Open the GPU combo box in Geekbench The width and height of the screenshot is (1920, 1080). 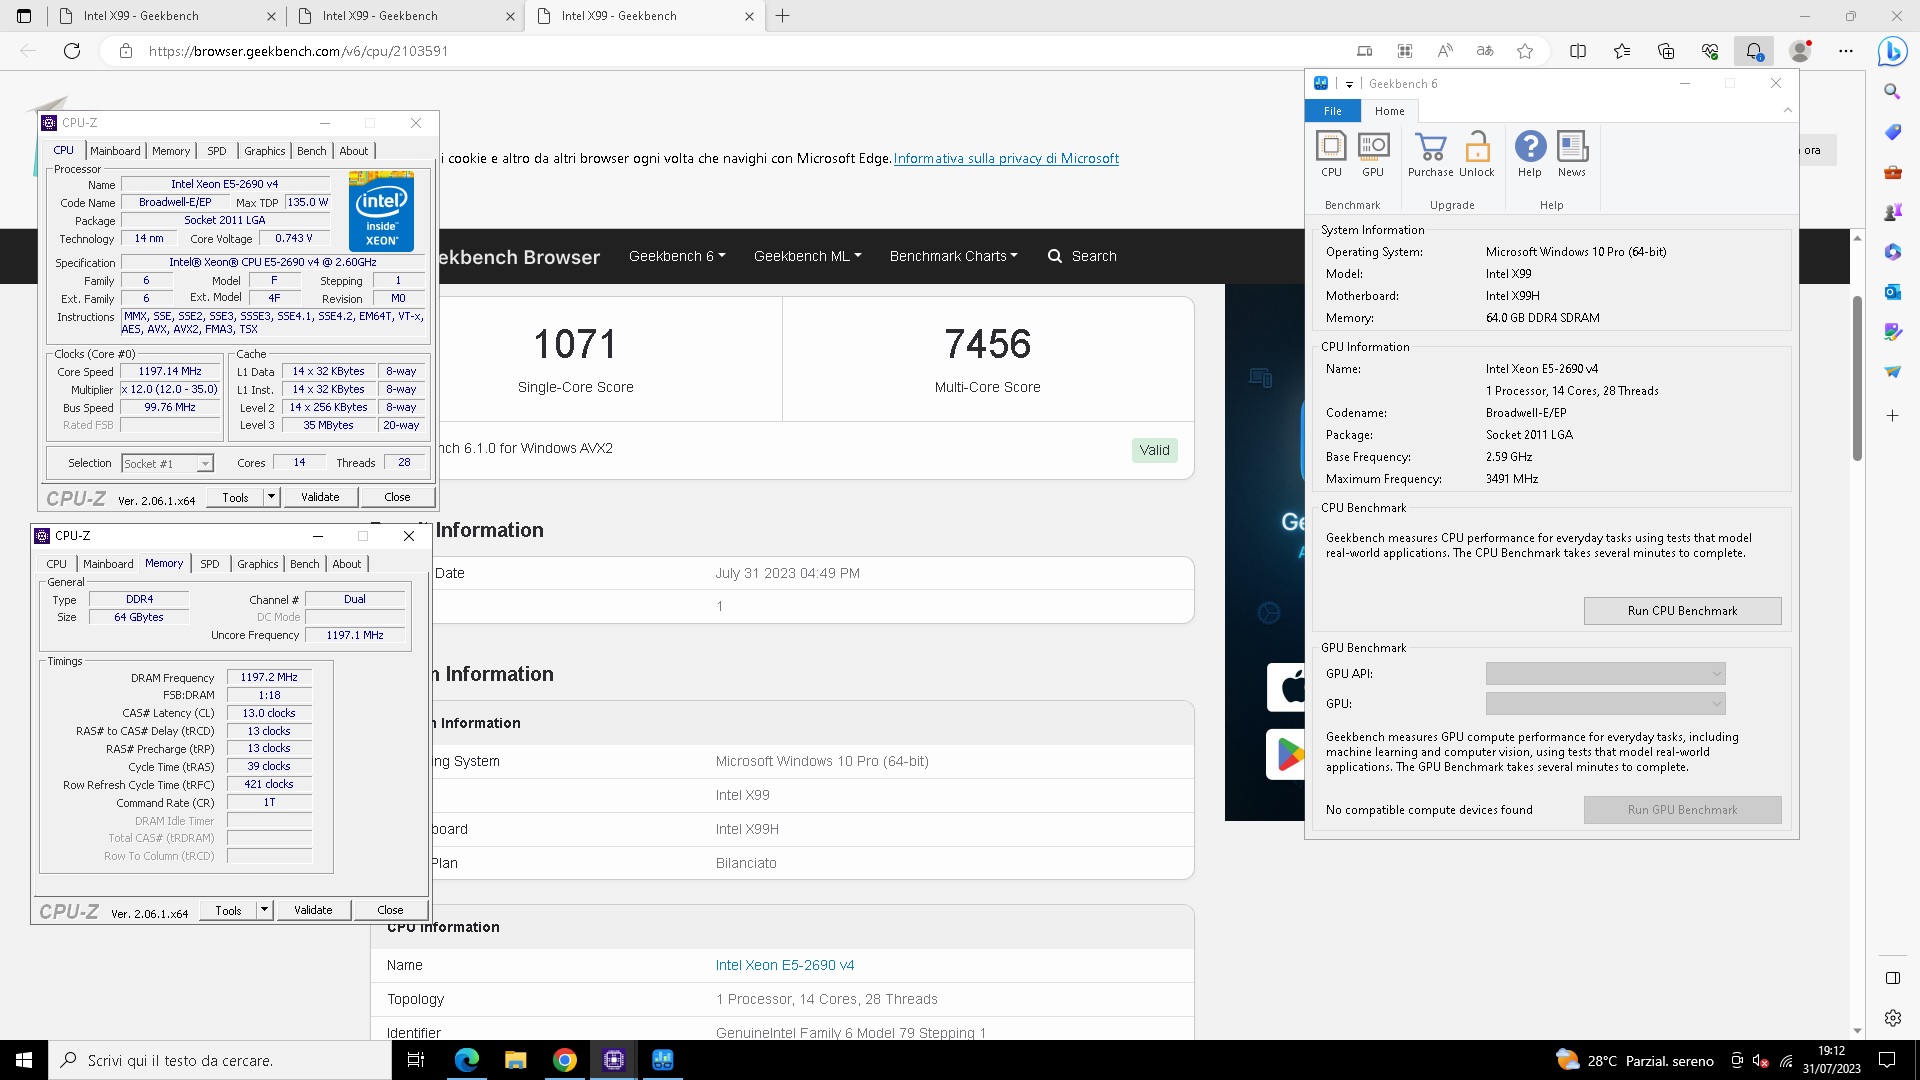pyautogui.click(x=1605, y=704)
